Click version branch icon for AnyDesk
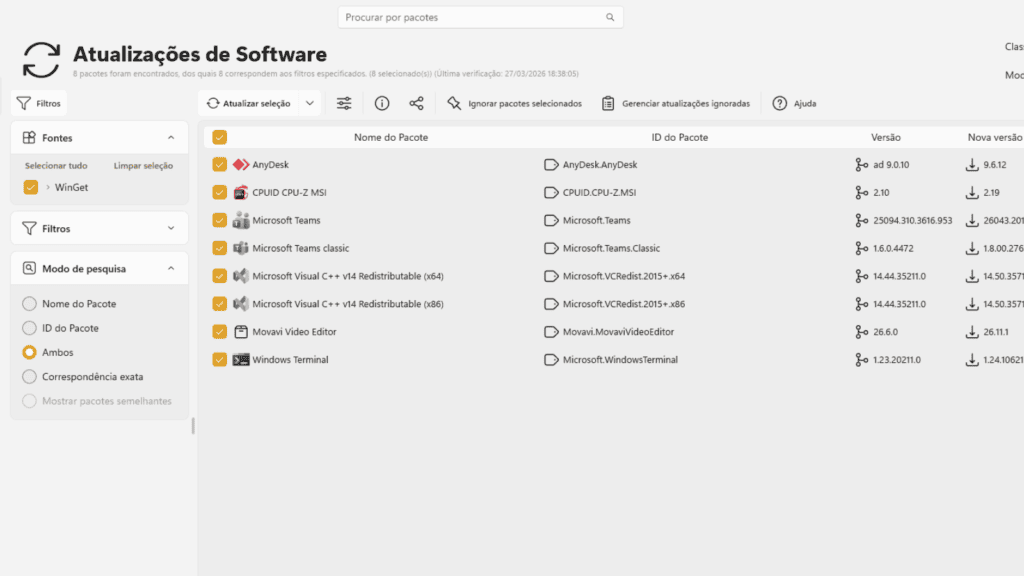The width and height of the screenshot is (1024, 576). [x=861, y=165]
